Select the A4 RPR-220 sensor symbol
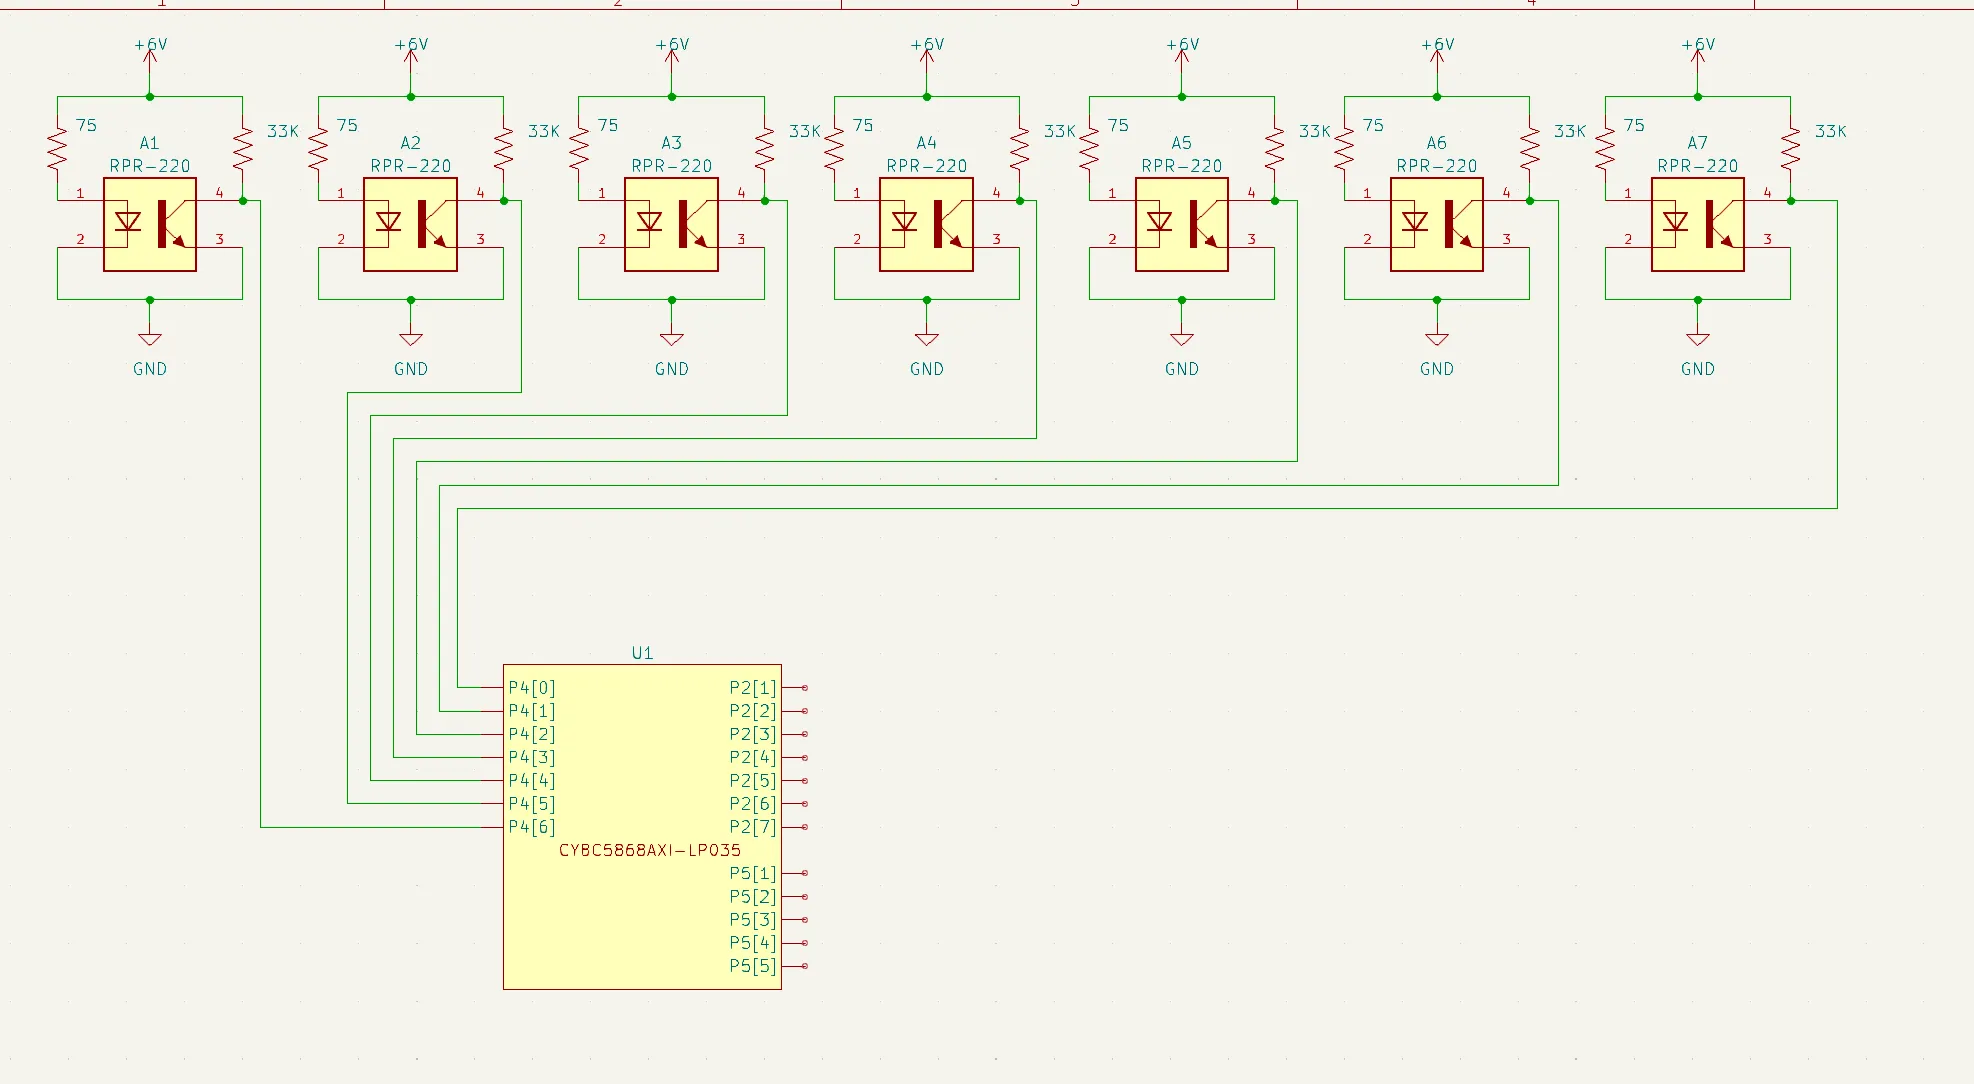The image size is (1974, 1084). point(926,224)
